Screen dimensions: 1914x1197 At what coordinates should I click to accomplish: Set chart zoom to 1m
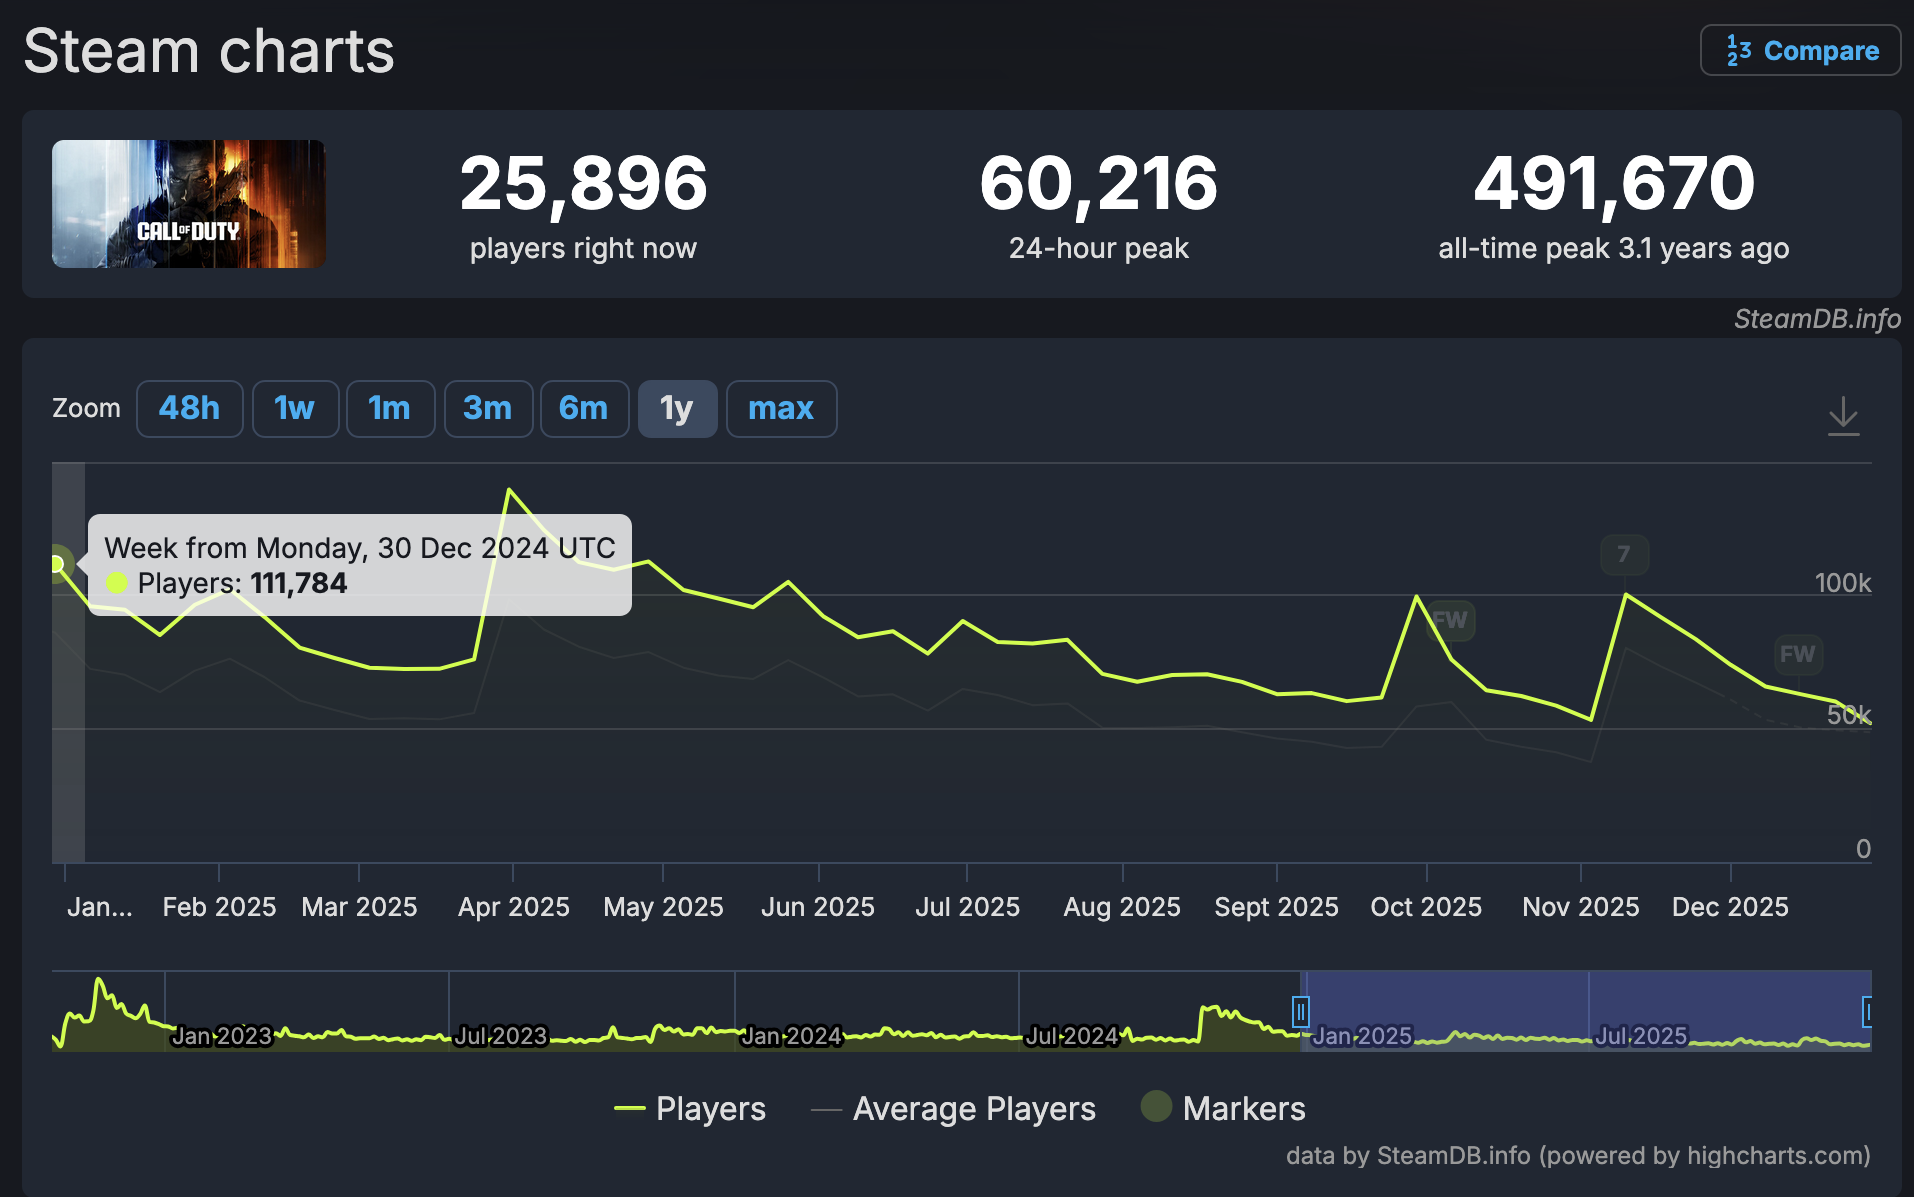(x=390, y=408)
